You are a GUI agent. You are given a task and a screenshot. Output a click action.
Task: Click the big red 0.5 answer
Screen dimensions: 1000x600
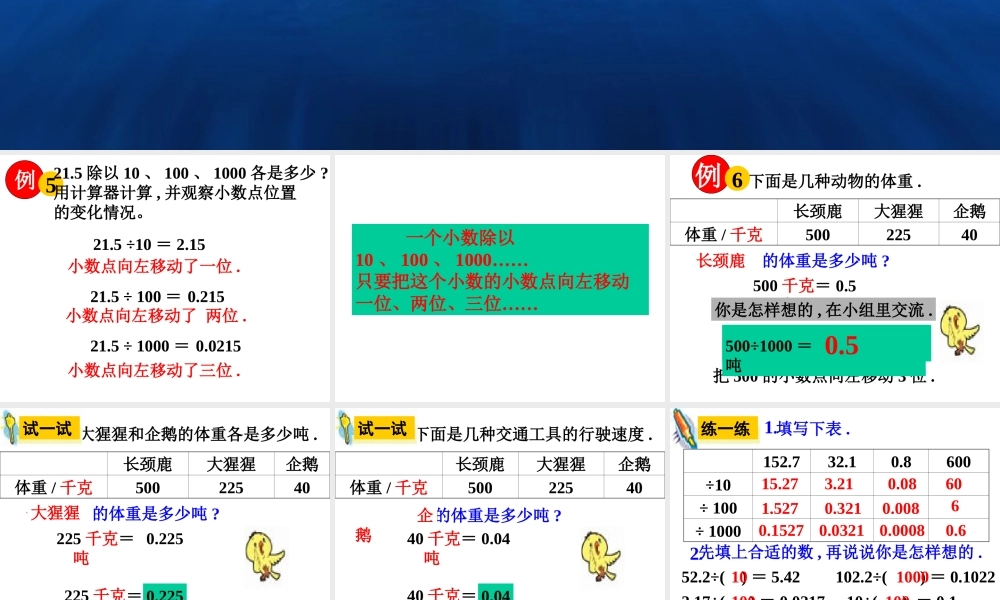point(841,346)
